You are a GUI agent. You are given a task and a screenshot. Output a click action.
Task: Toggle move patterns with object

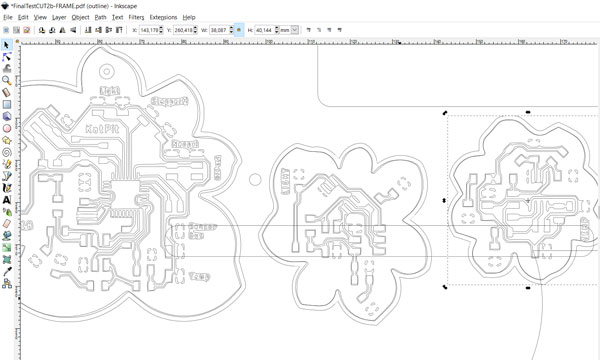(x=339, y=29)
